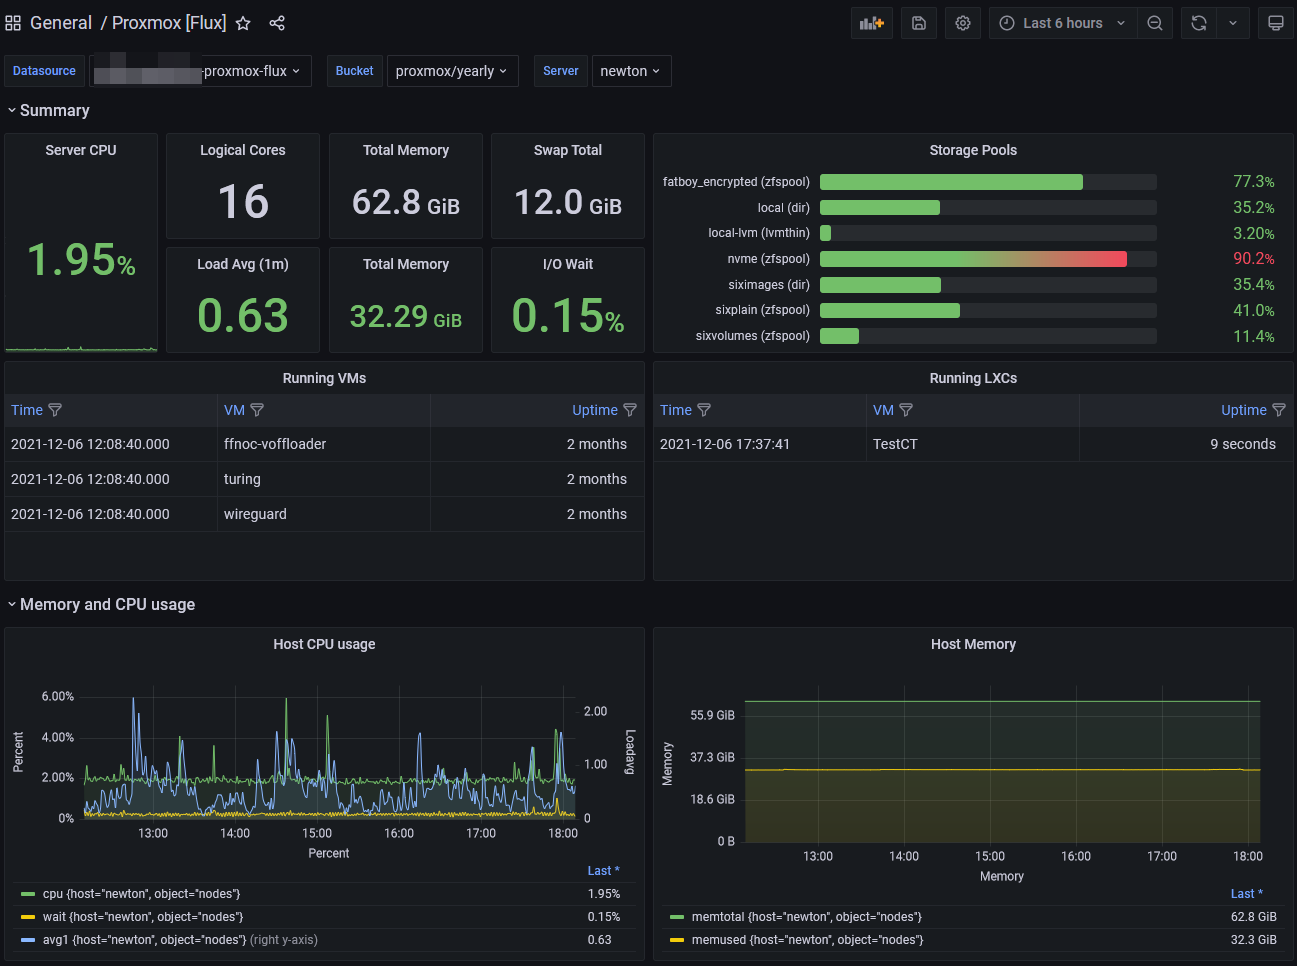
Task: Toggle memused series in Host Memory legend
Action: (x=807, y=940)
